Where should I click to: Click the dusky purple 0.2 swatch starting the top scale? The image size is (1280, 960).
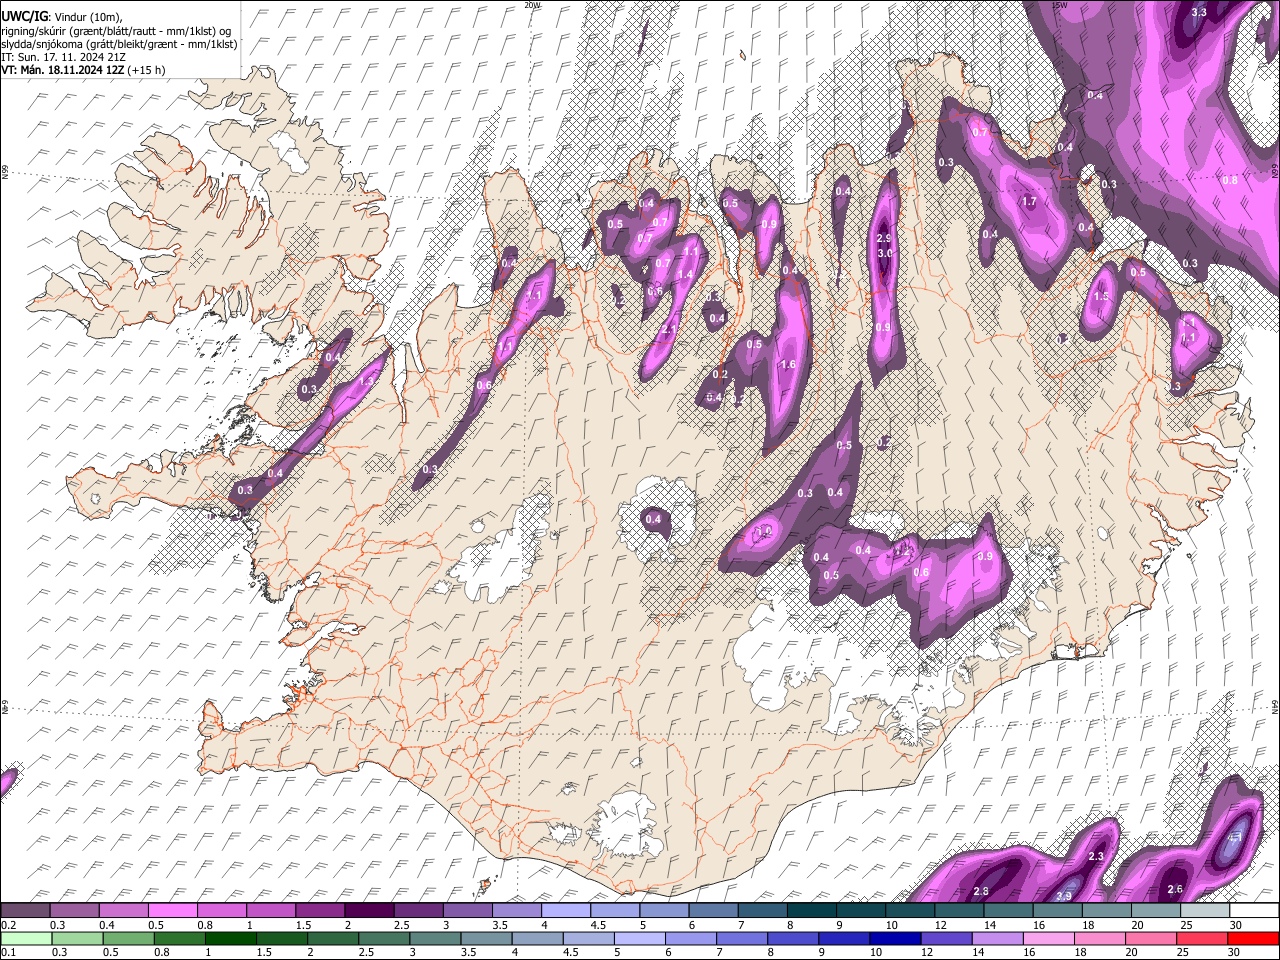26,911
